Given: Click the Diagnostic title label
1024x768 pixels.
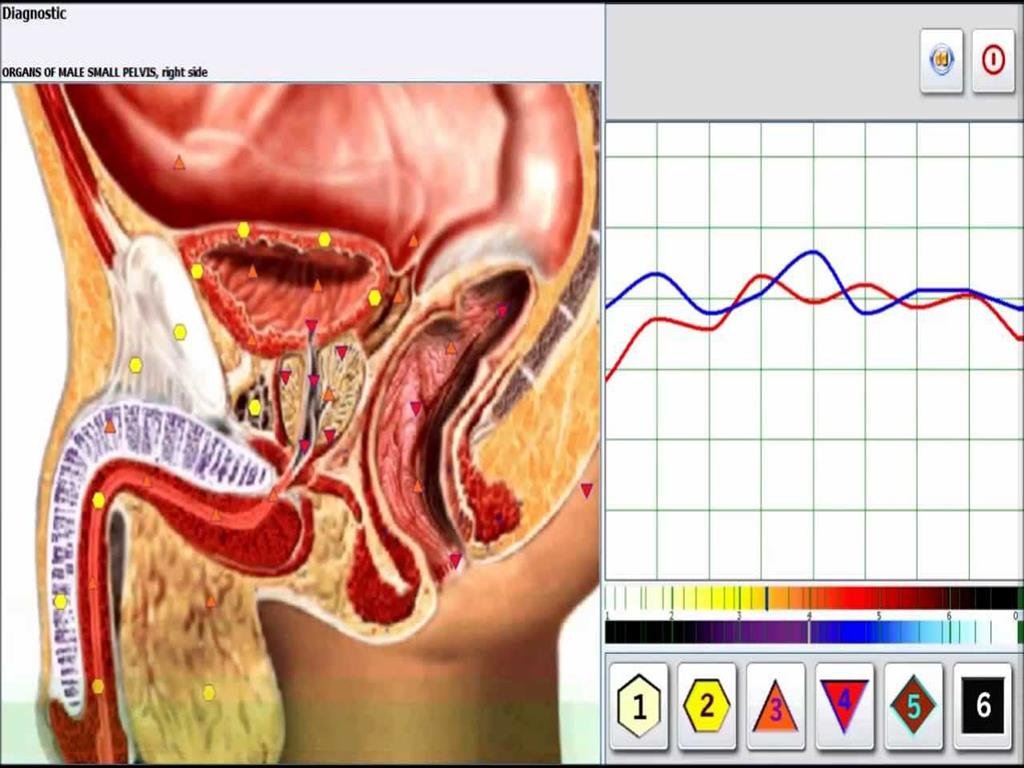Looking at the screenshot, I should click(35, 14).
